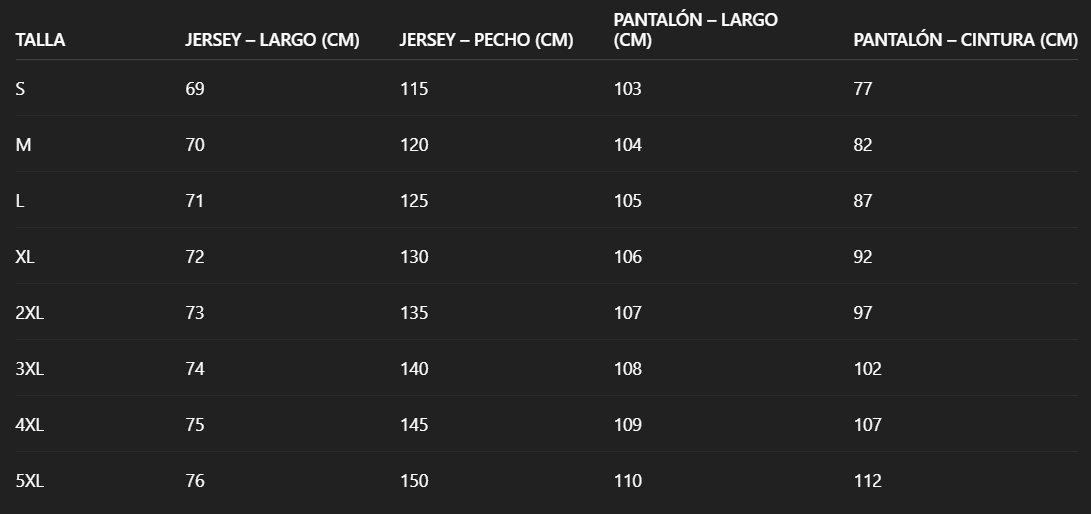The width and height of the screenshot is (1091, 514).
Task: Click the JERSEY – PECHO (CM) header
Action: pos(486,41)
